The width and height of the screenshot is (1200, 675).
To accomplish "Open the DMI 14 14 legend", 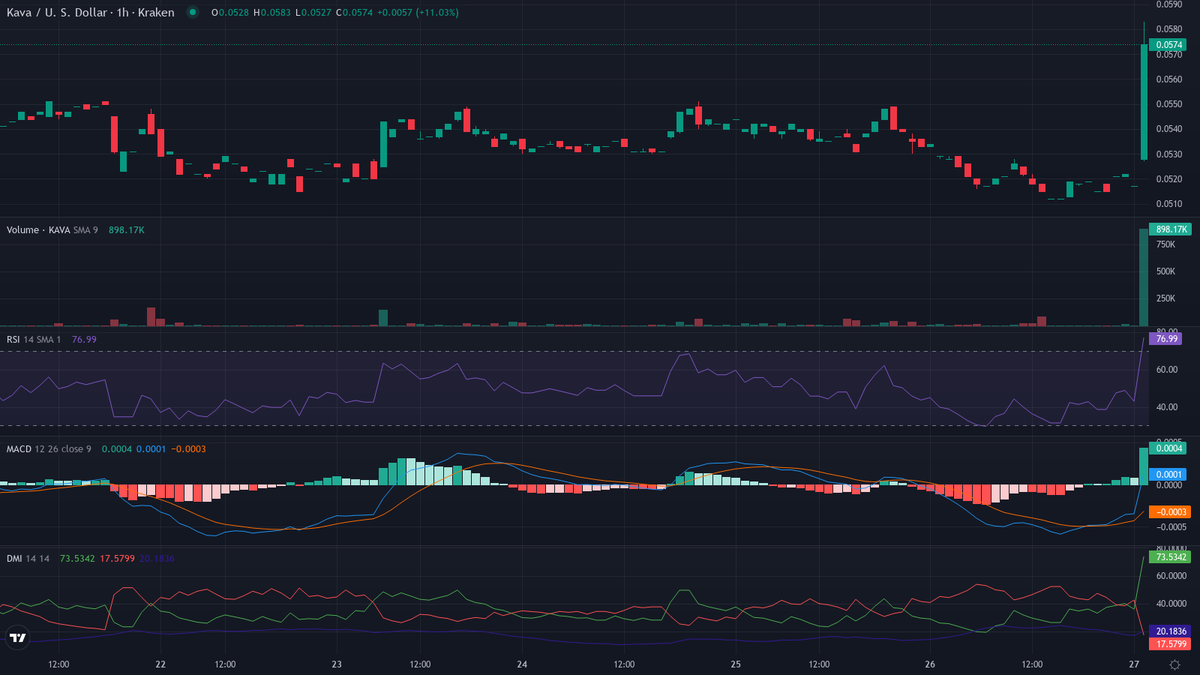I will [x=29, y=558].
